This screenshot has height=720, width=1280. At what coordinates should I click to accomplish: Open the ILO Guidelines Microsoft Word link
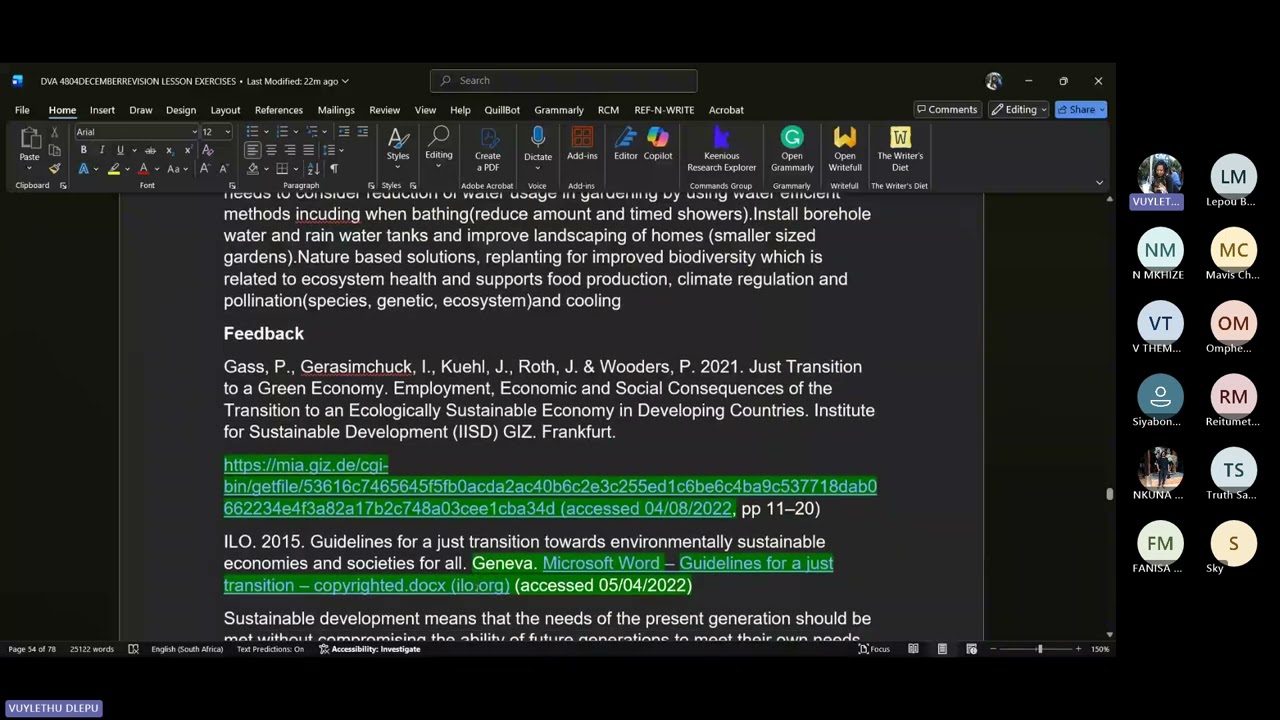click(528, 574)
